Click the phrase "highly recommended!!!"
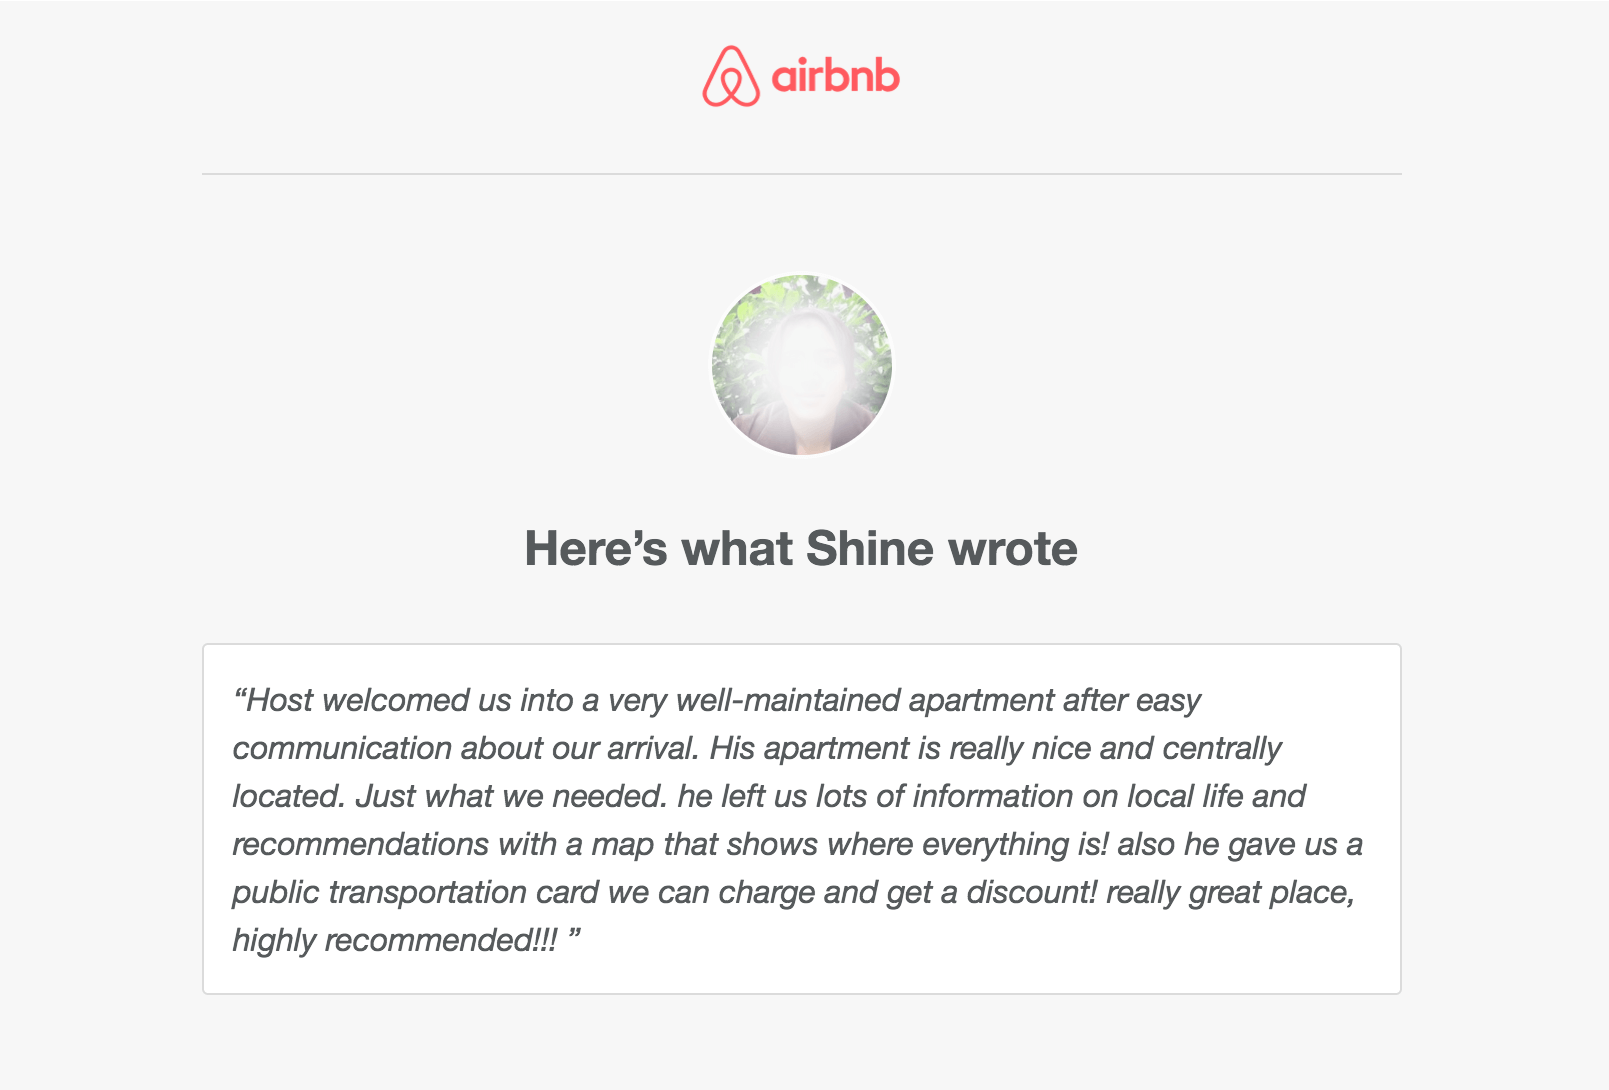The height and width of the screenshot is (1090, 1609). tap(395, 940)
